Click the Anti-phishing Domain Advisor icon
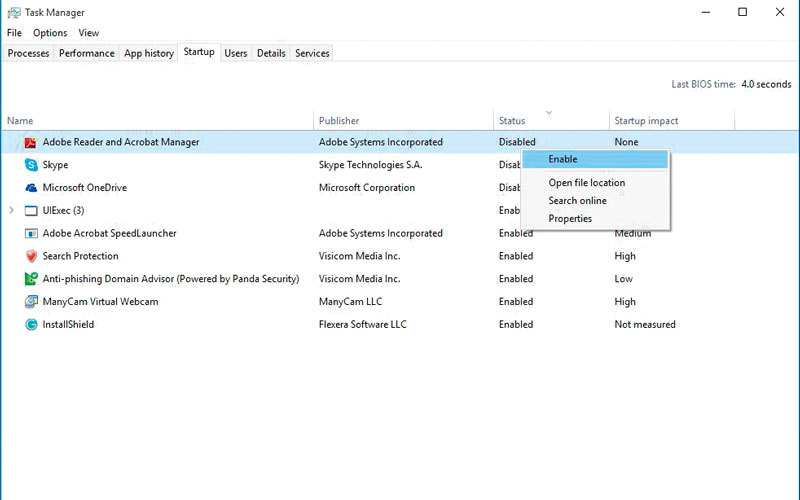Viewport: 800px width, 500px height. [31, 279]
